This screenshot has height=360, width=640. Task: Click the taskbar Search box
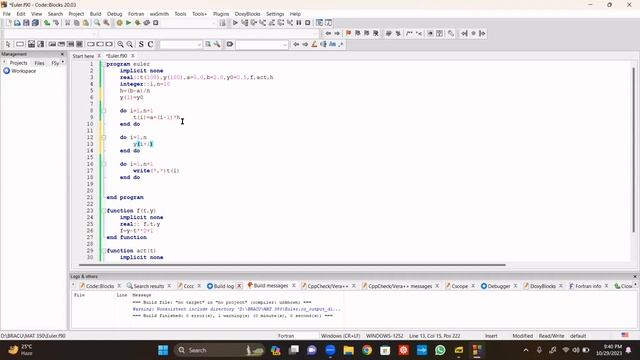pyautogui.click(x=219, y=350)
